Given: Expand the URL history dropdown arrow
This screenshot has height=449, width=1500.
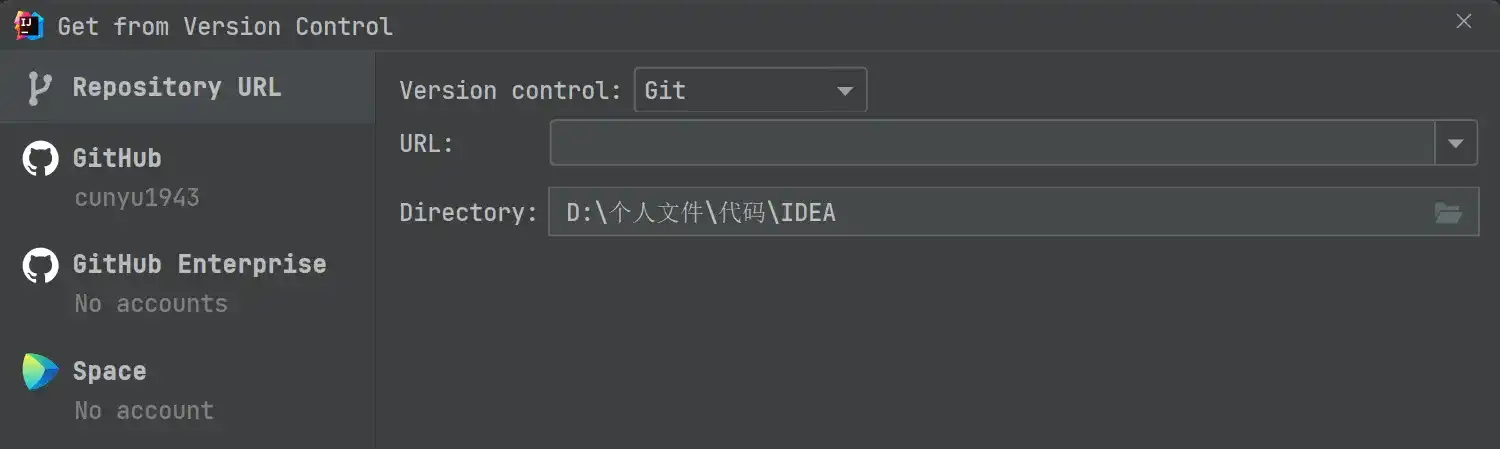Looking at the screenshot, I should [1456, 143].
